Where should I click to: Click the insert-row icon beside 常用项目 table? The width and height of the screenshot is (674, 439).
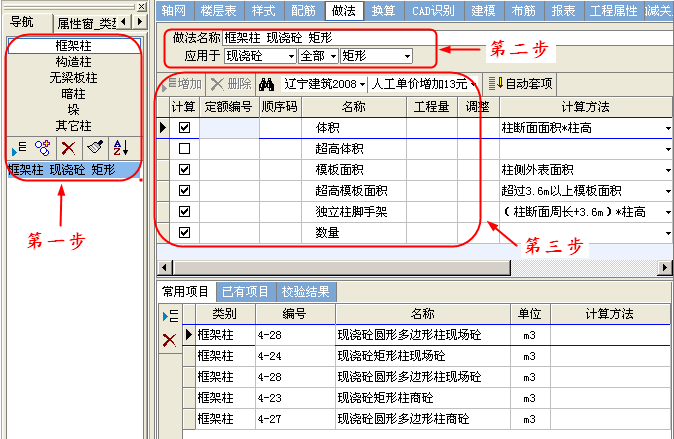click(170, 316)
